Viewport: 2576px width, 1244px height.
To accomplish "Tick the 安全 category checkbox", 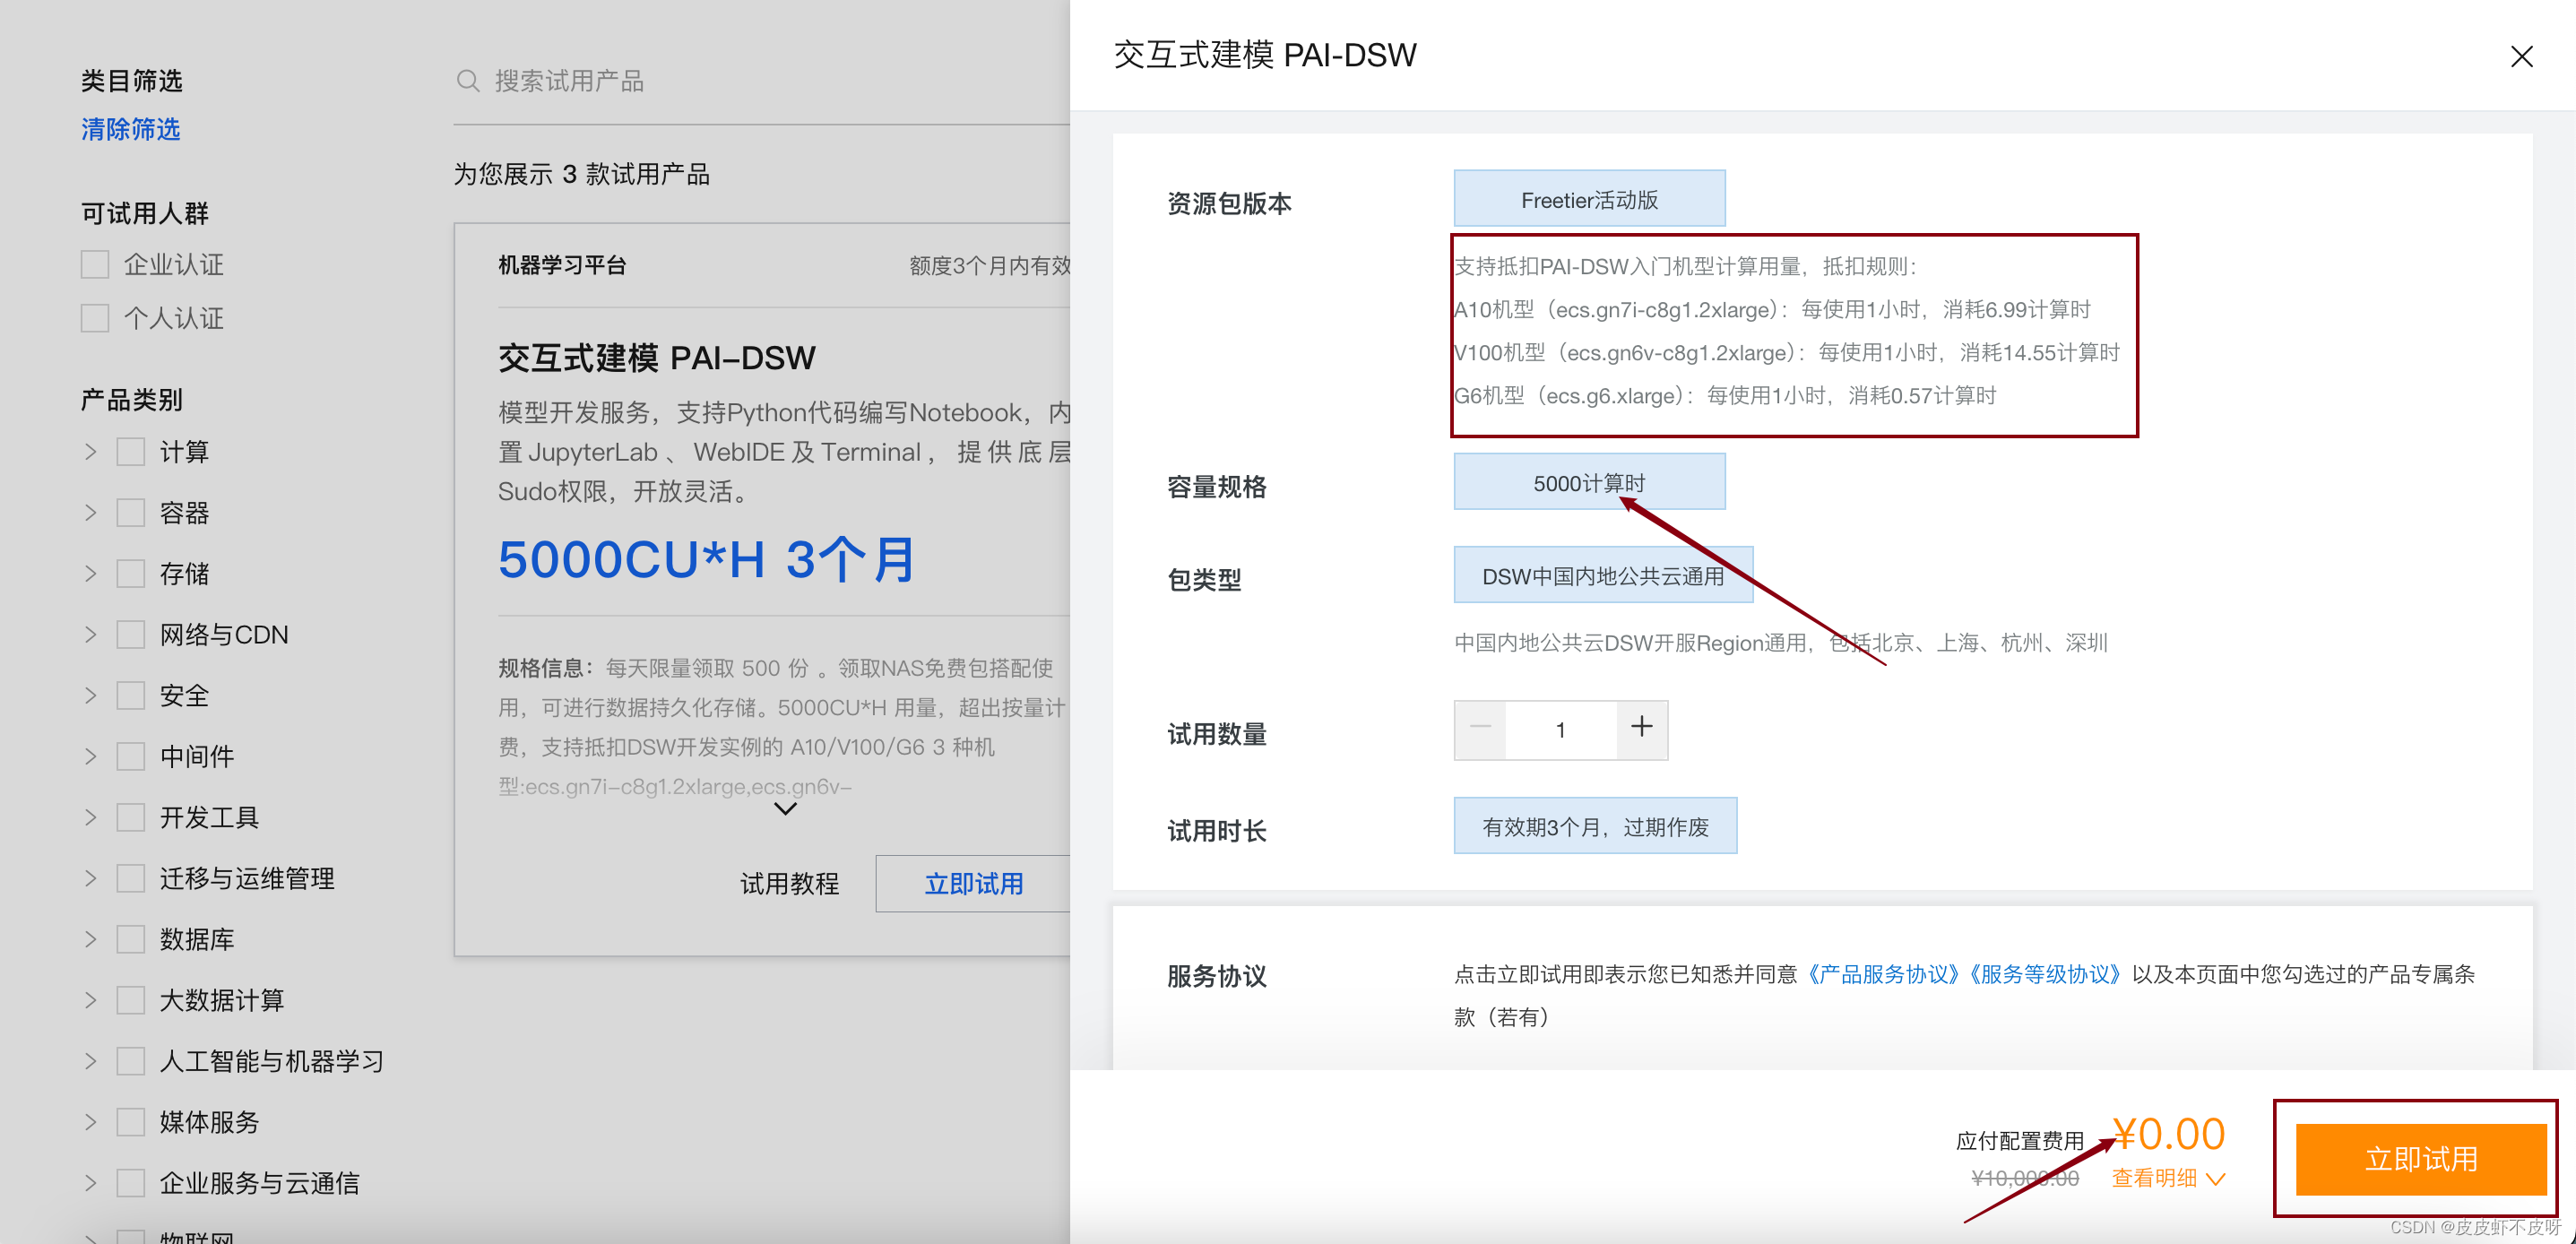I will tap(131, 696).
